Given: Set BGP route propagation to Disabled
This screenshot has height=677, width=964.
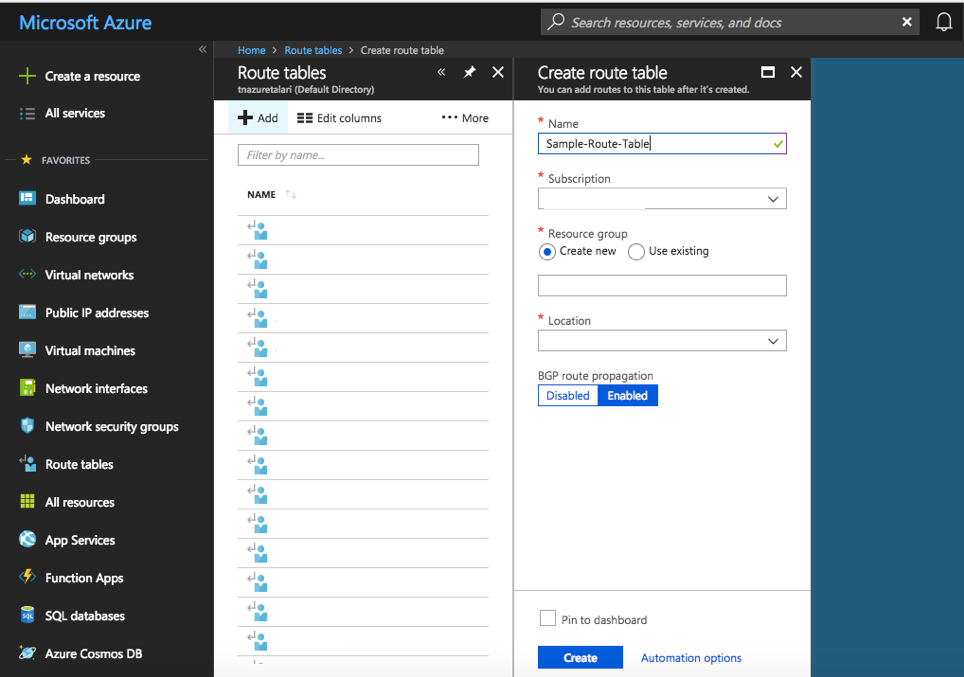Looking at the screenshot, I should [567, 396].
